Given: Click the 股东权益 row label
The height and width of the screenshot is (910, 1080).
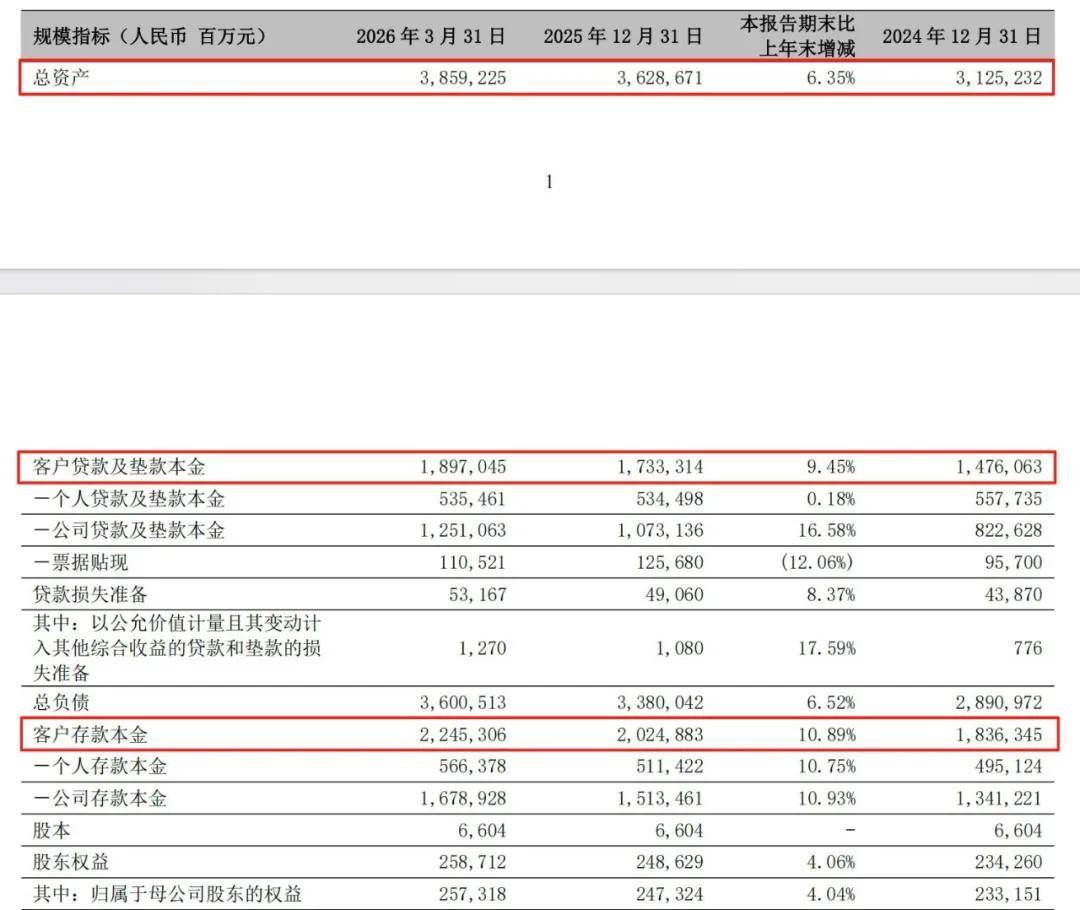Looking at the screenshot, I should 71,862.
